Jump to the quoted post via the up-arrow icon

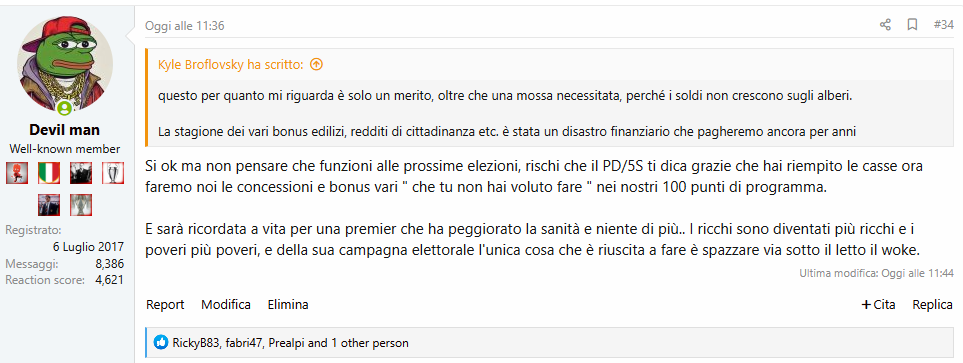[x=316, y=64]
